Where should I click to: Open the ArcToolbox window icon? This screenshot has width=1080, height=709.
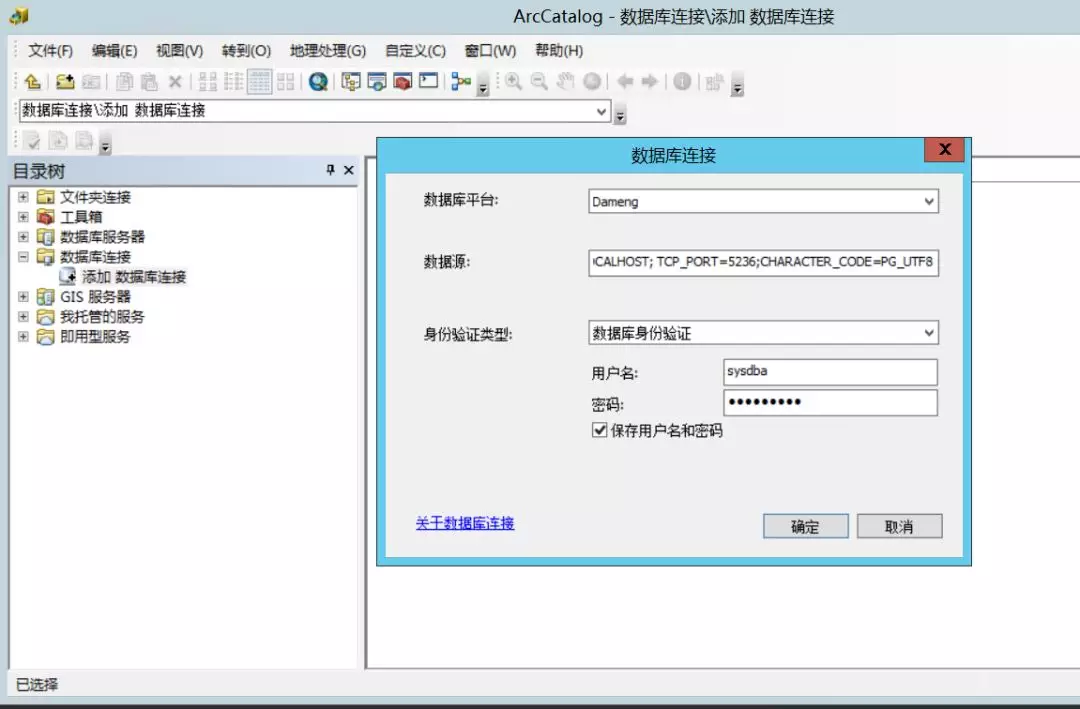click(x=401, y=82)
